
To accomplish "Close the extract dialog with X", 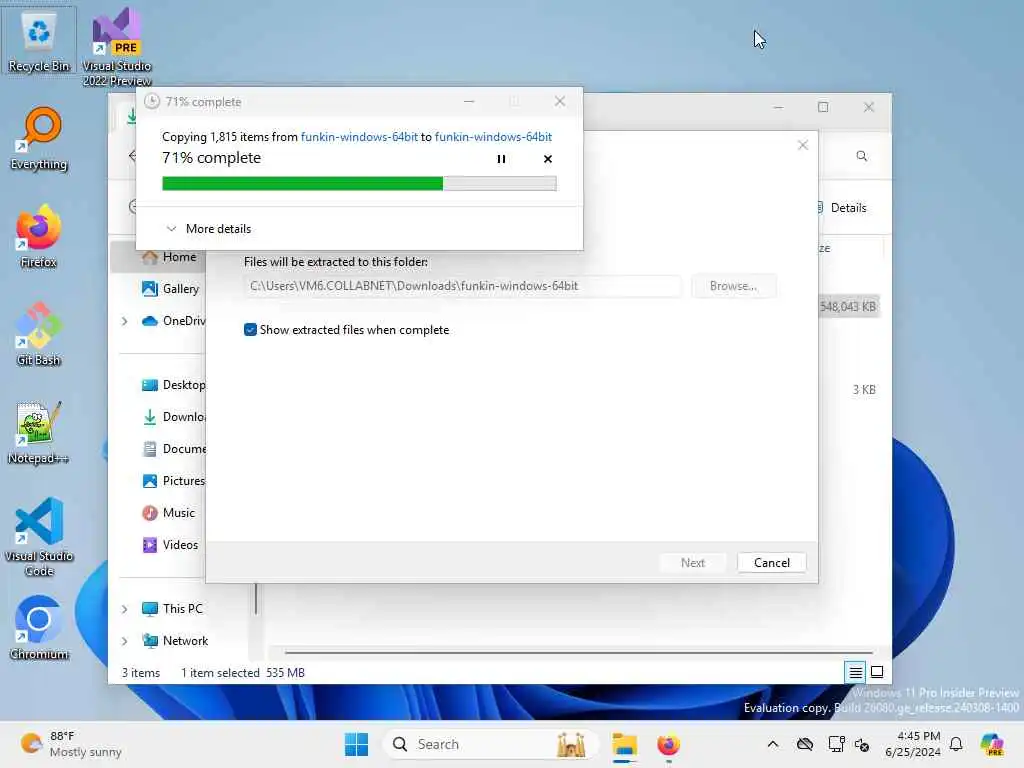I will (x=803, y=145).
